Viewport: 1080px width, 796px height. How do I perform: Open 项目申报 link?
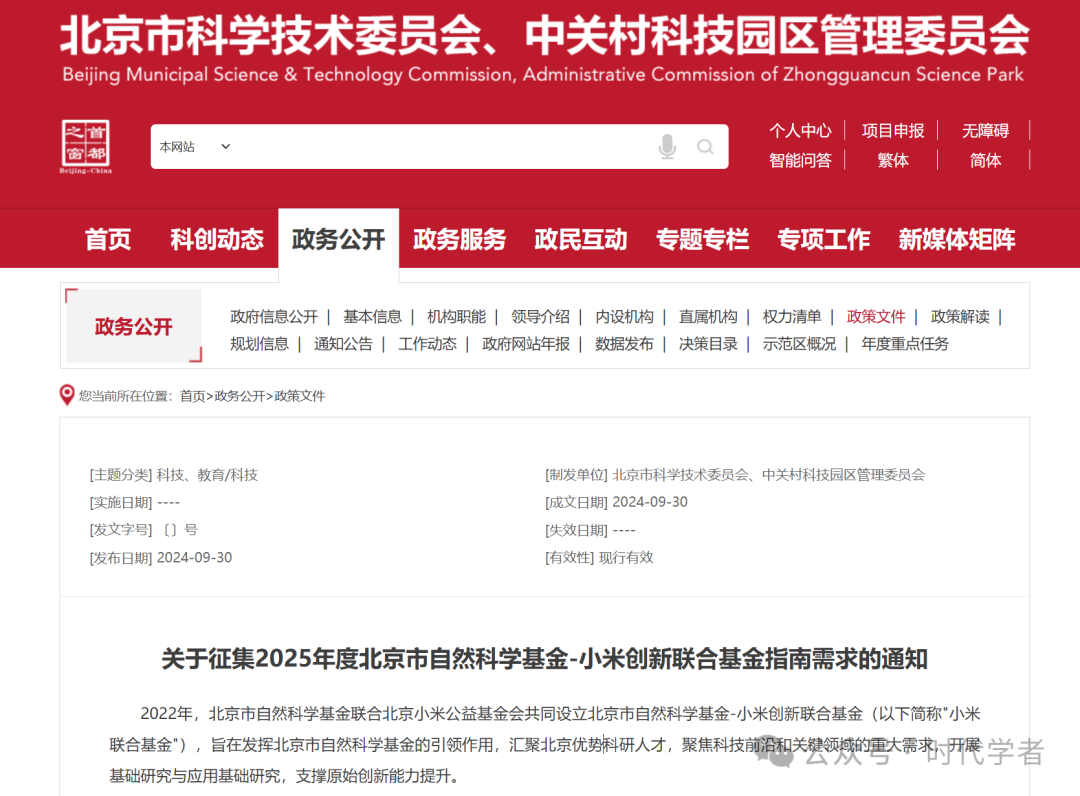coord(893,131)
